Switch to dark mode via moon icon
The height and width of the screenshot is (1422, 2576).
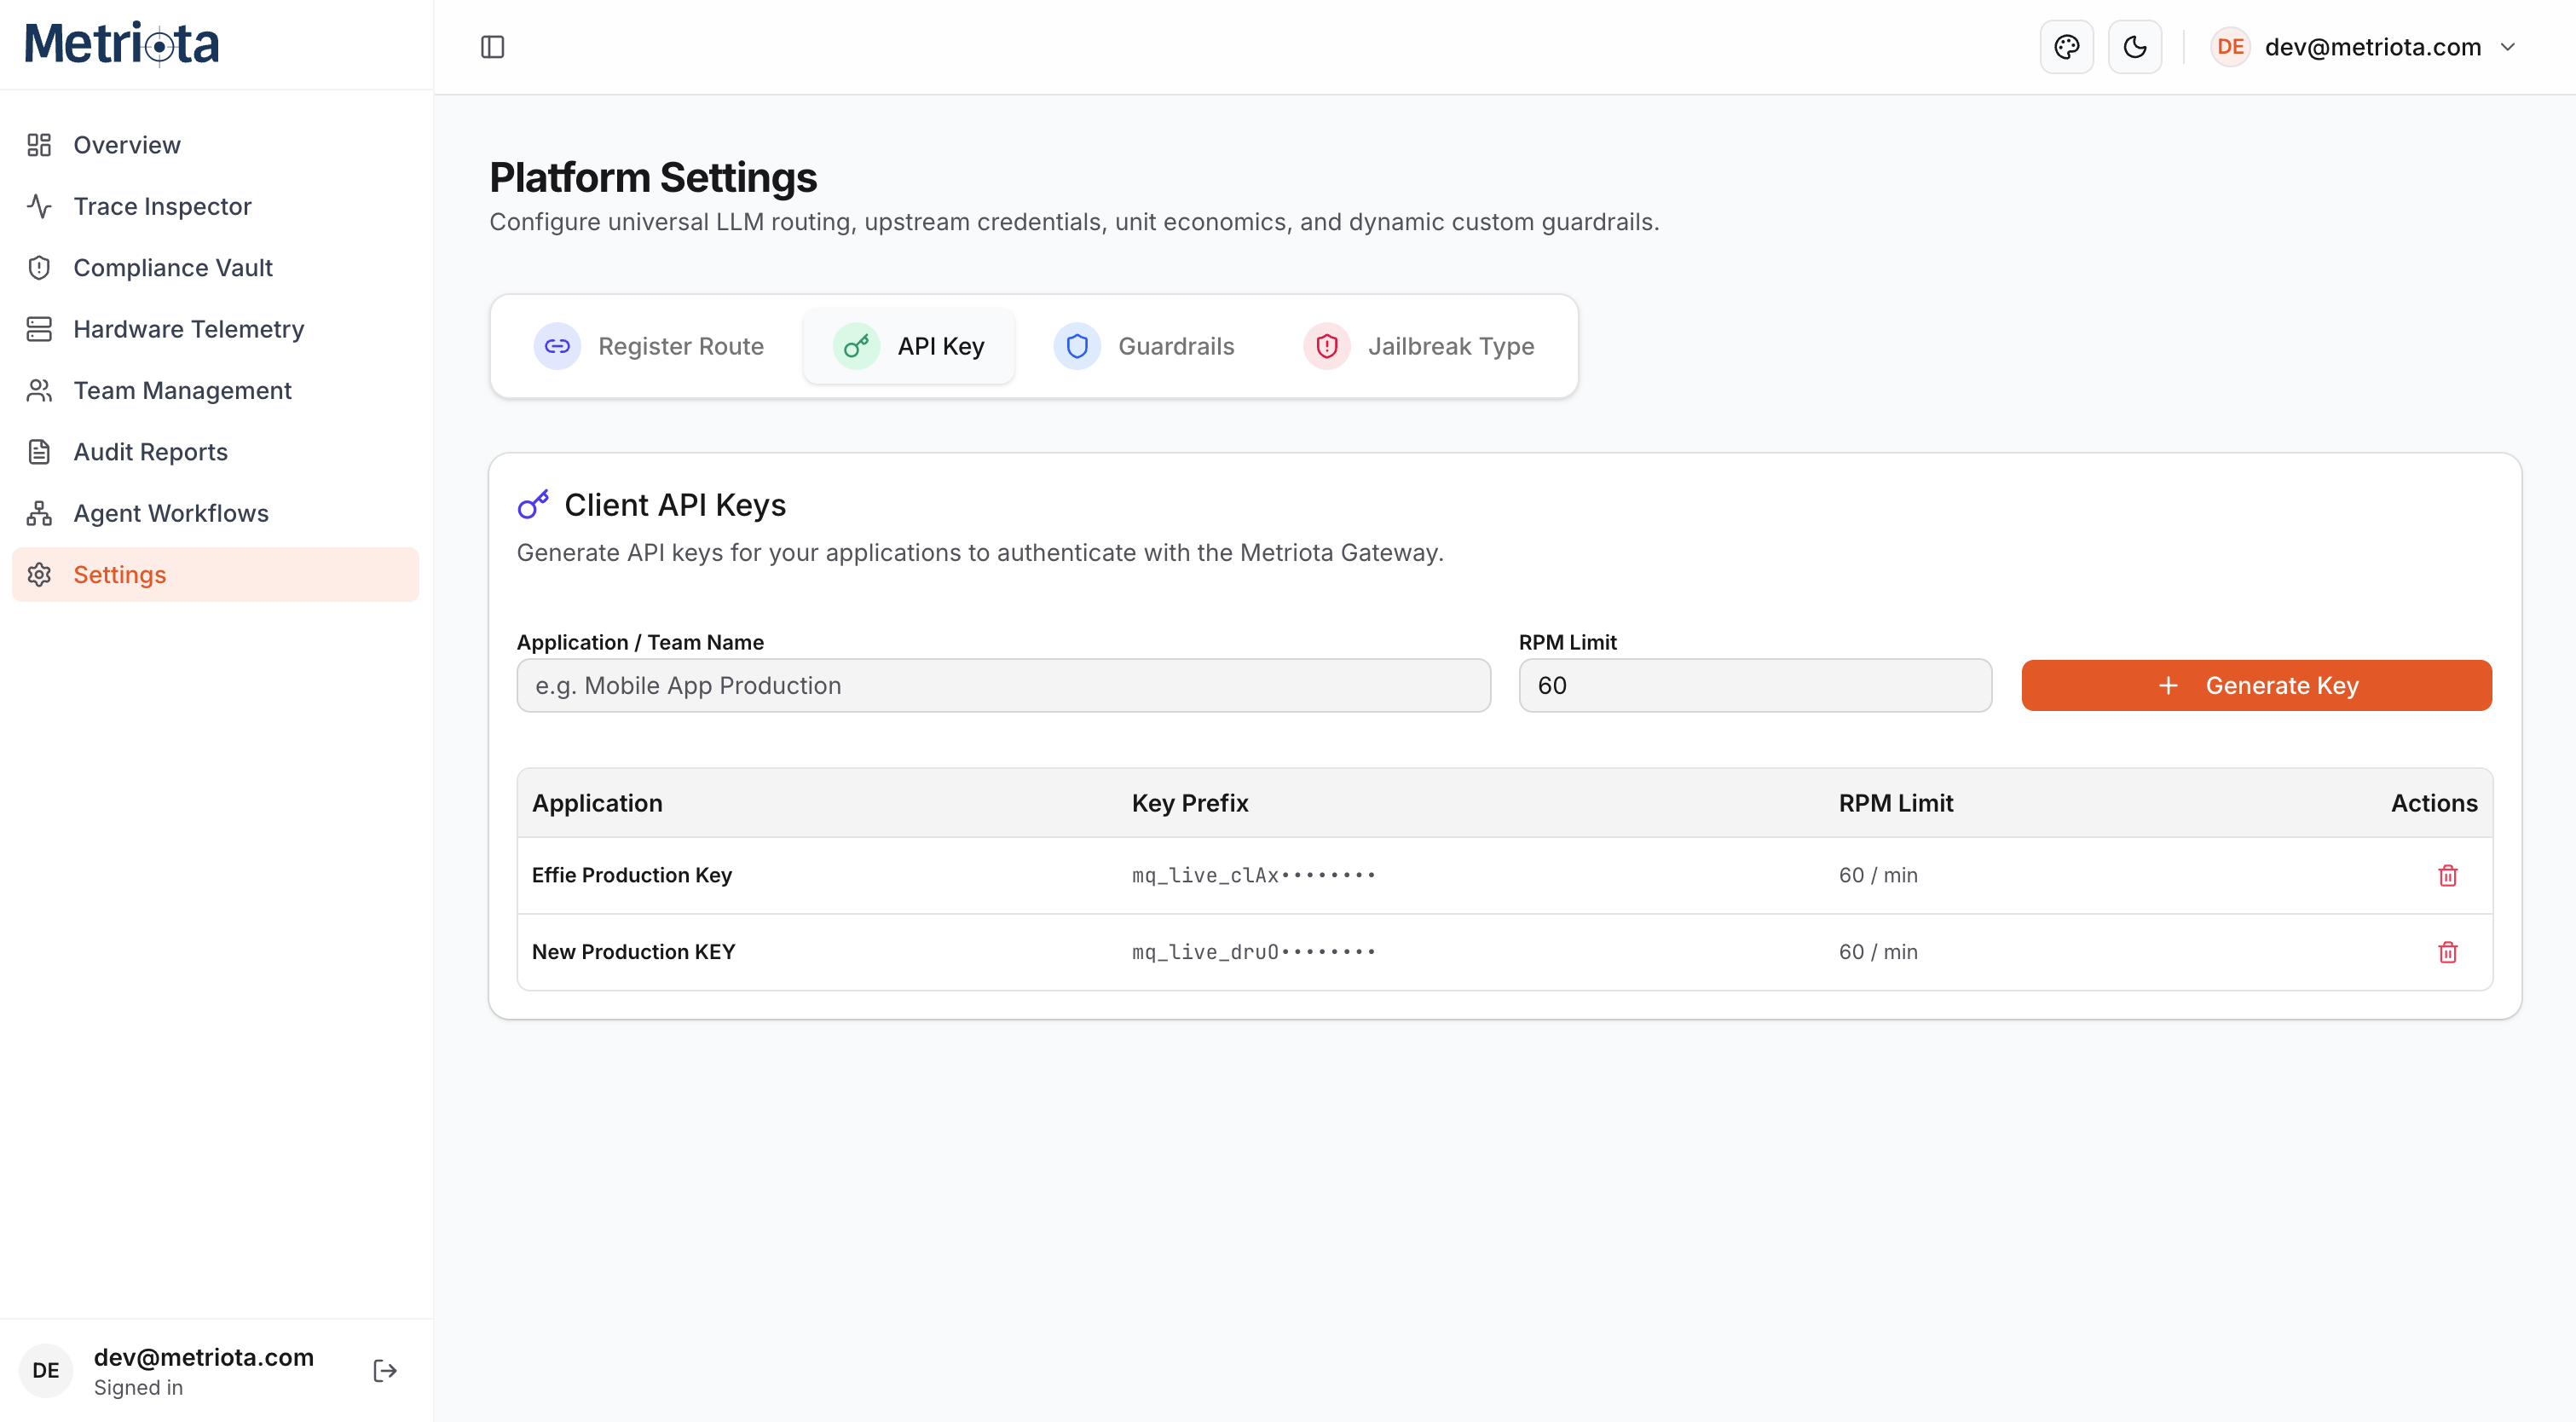click(2134, 47)
